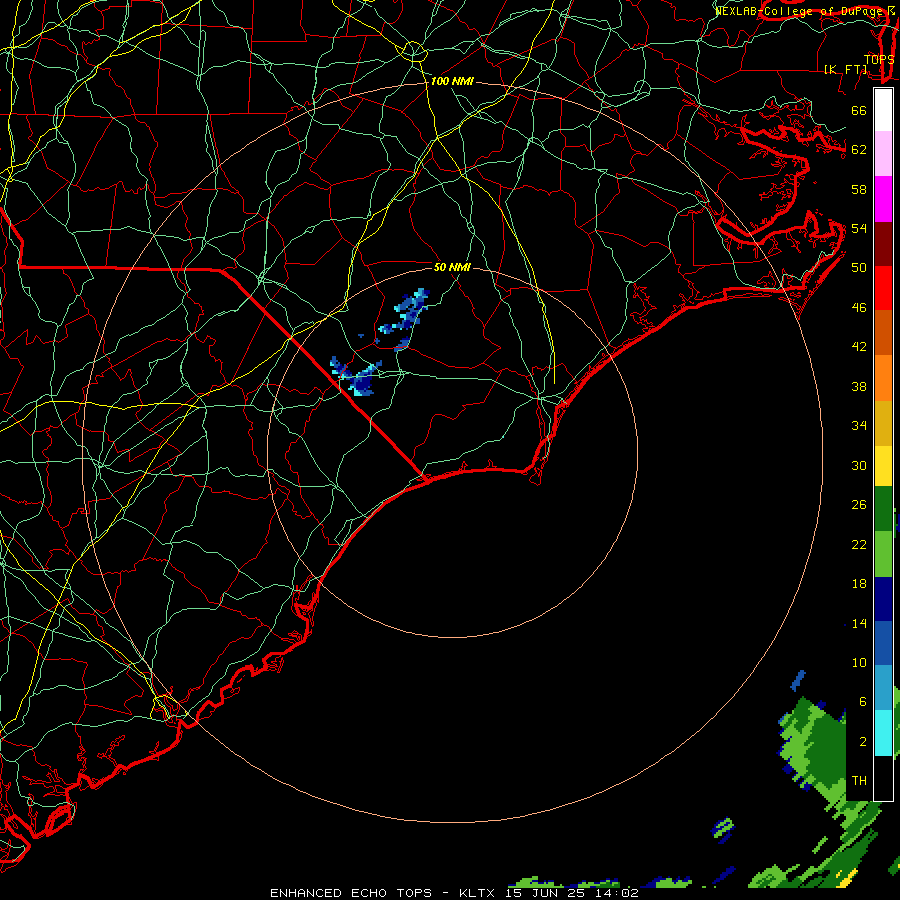Click the 'K FT' units label

[x=846, y=70]
